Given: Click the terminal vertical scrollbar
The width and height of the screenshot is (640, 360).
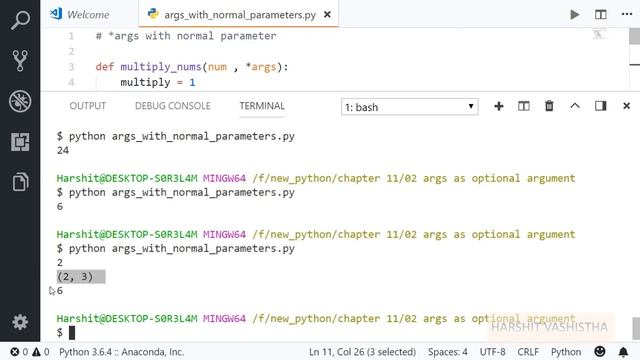Looking at the screenshot, I should click(x=636, y=328).
